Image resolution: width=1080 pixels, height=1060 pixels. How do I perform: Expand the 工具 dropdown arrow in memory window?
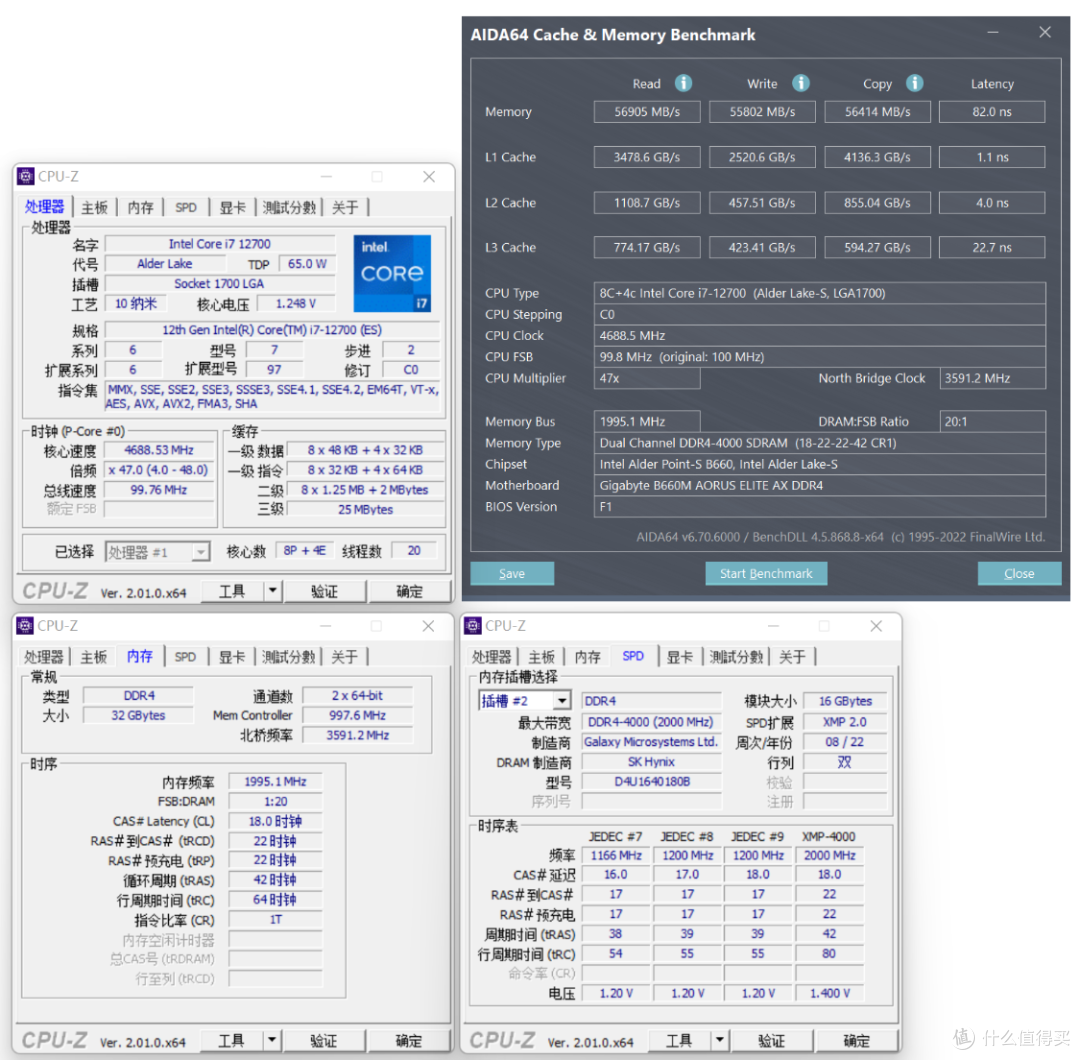click(272, 1039)
